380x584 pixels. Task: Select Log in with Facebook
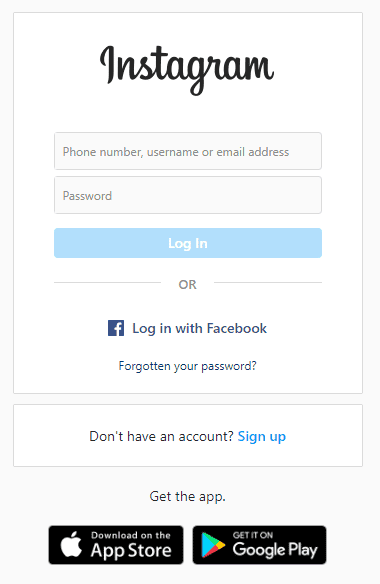(x=187, y=328)
